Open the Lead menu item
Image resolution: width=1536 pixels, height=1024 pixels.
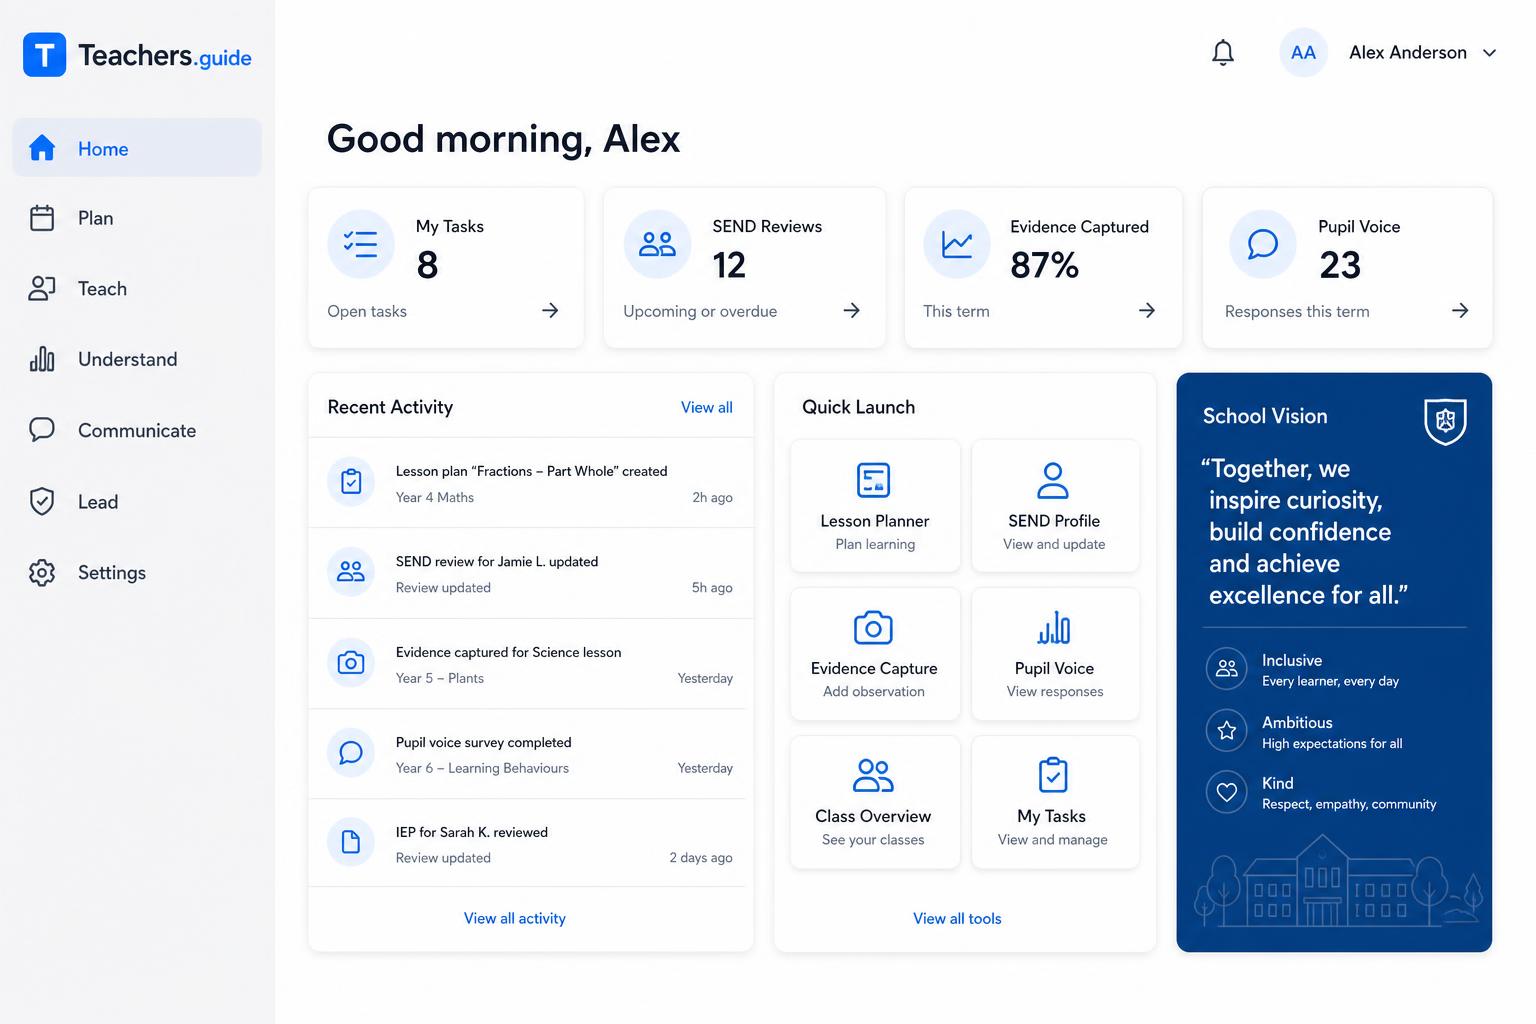137,502
